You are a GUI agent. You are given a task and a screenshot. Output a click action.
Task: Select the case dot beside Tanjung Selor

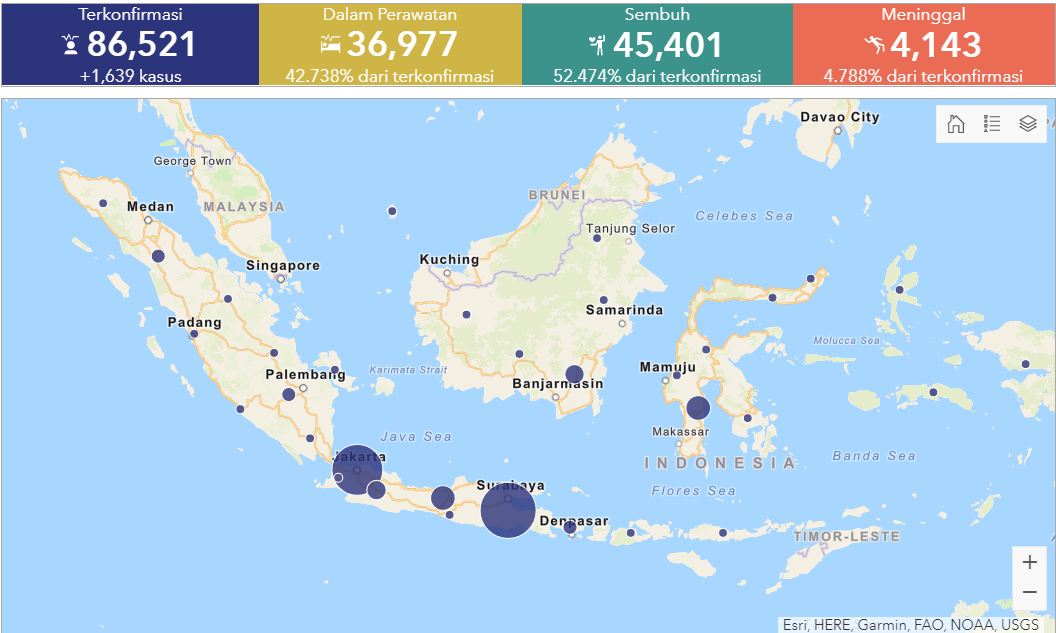click(597, 238)
